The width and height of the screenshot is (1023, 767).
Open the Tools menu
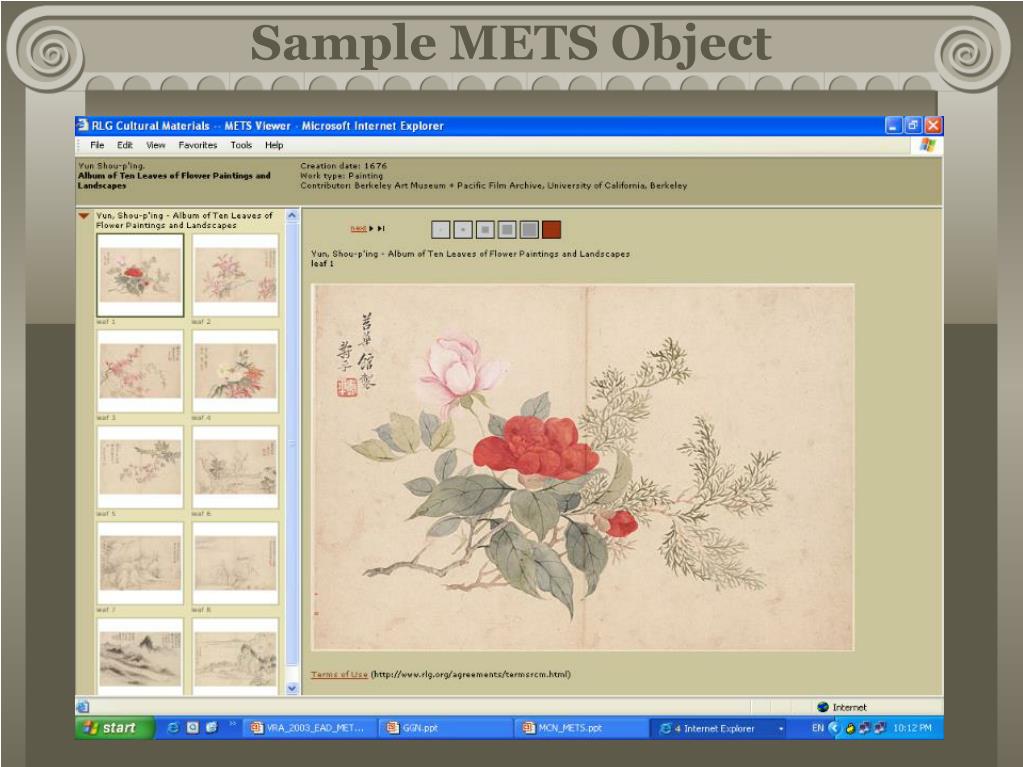[241, 145]
